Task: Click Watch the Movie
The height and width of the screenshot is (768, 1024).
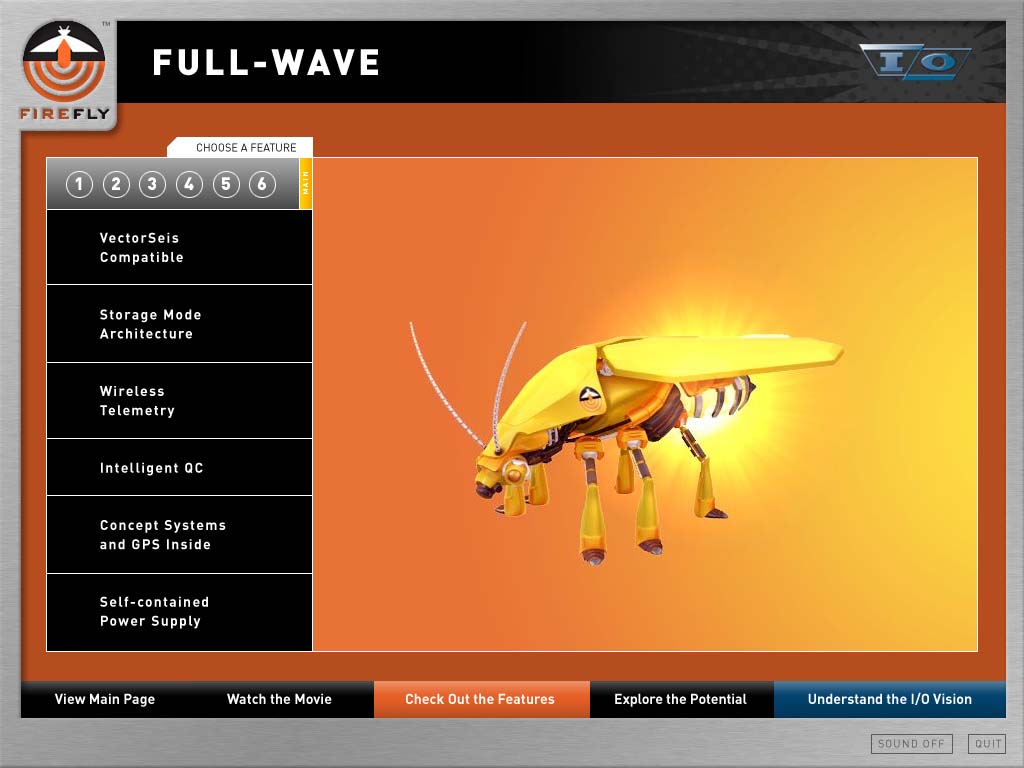Action: (279, 699)
